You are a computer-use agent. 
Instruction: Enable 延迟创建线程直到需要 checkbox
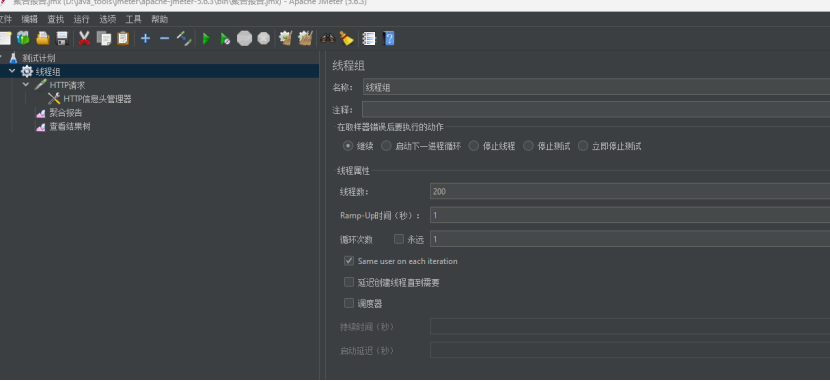[349, 283]
